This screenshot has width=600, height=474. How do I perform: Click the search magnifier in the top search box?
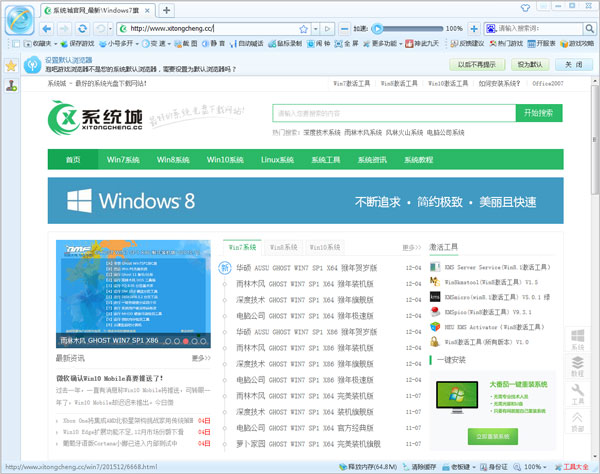point(589,29)
